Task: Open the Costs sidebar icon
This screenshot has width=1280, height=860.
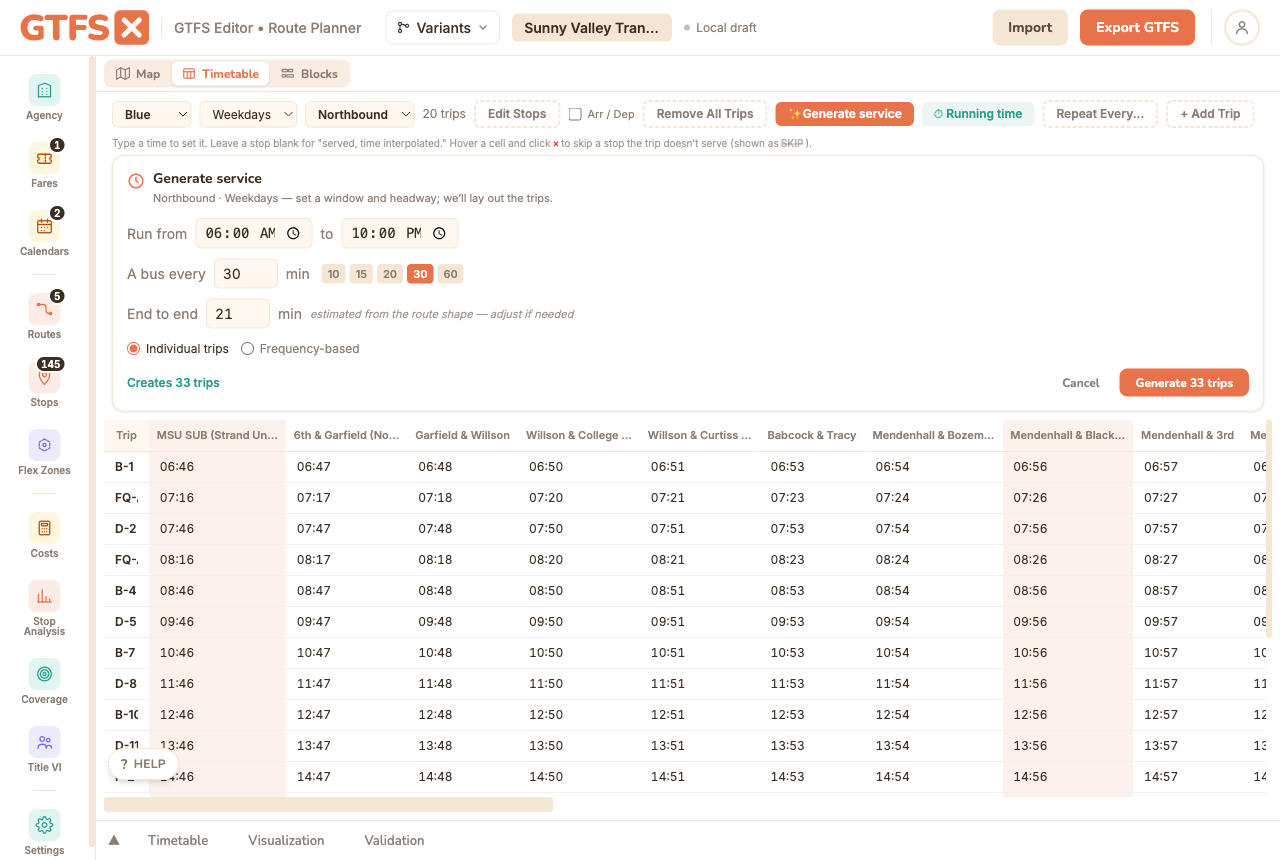Action: (x=44, y=528)
